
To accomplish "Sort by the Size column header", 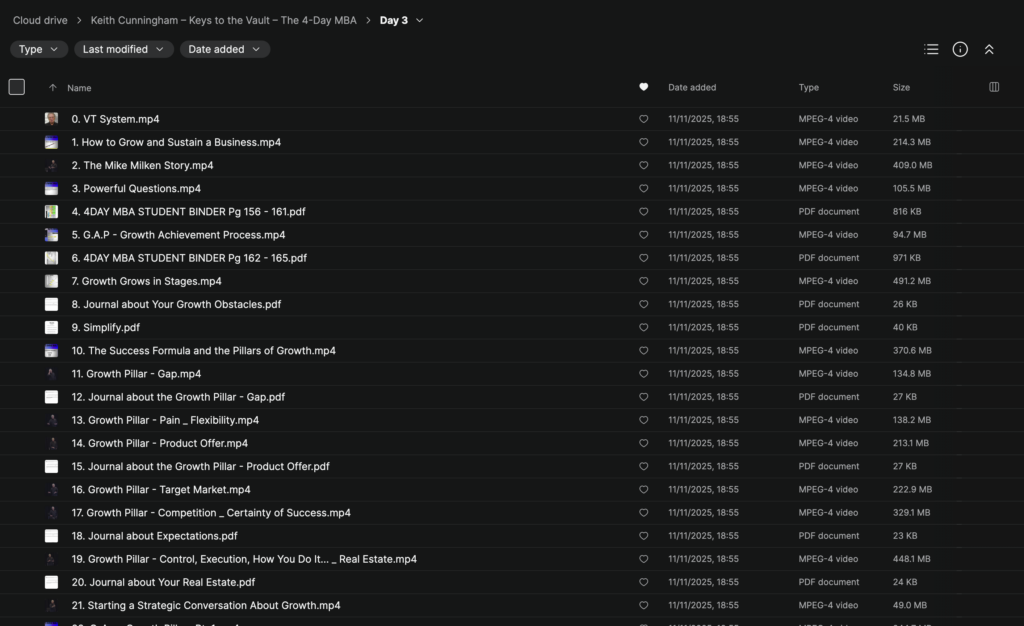I will pos(901,88).
